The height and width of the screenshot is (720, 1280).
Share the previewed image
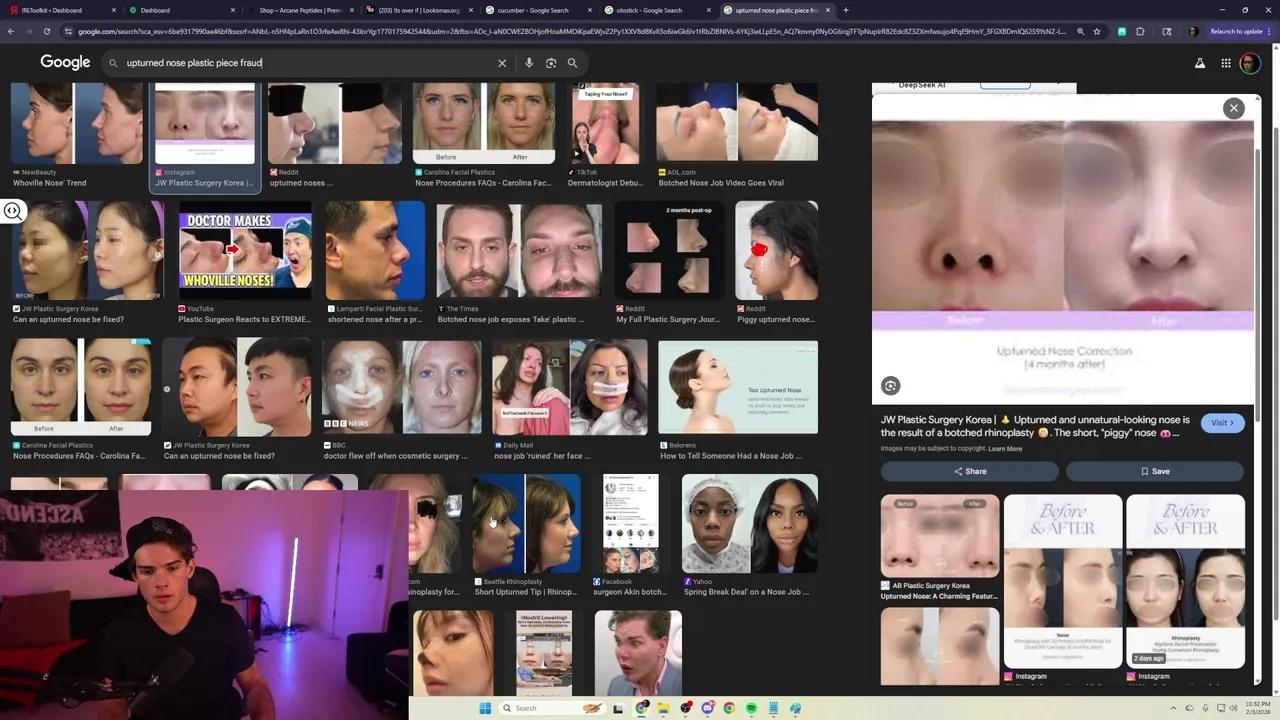(x=970, y=471)
